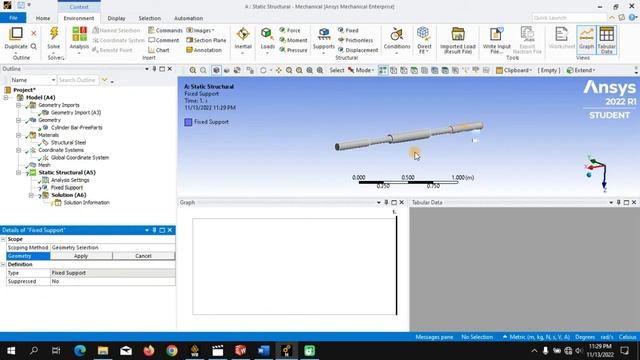This screenshot has width=640, height=360.
Task: Select Geometry Import (A3) in outline
Action: pos(76,113)
